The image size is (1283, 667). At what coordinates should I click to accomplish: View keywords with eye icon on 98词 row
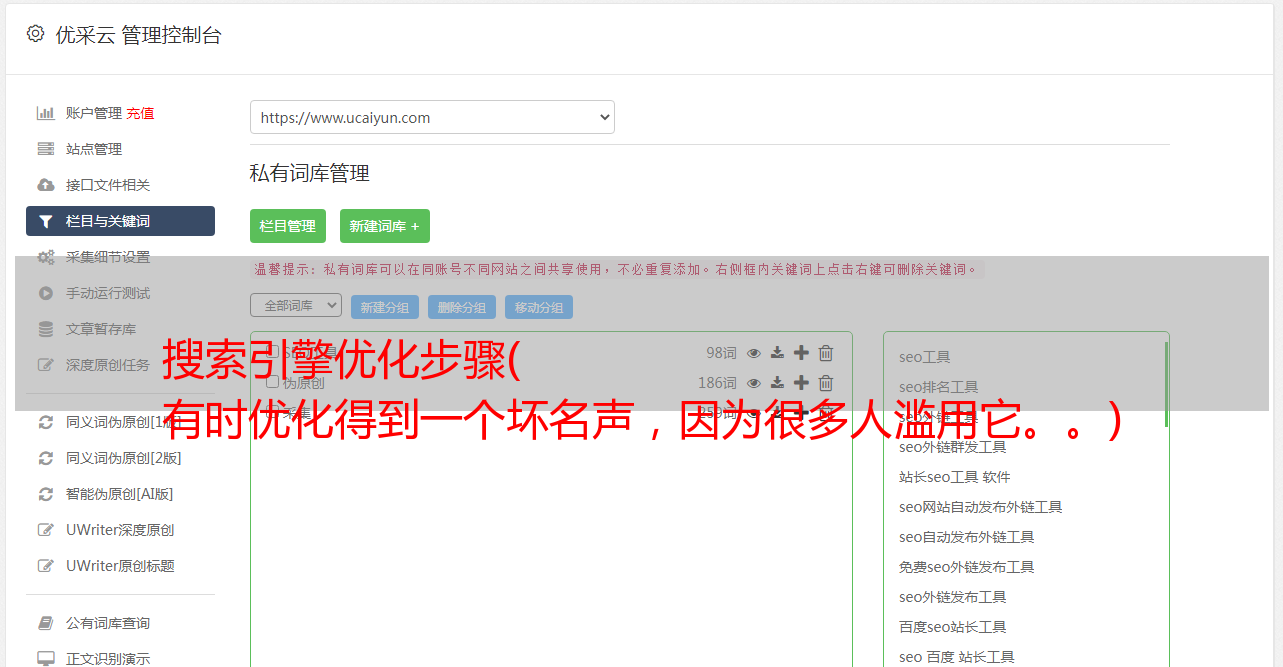click(x=754, y=353)
